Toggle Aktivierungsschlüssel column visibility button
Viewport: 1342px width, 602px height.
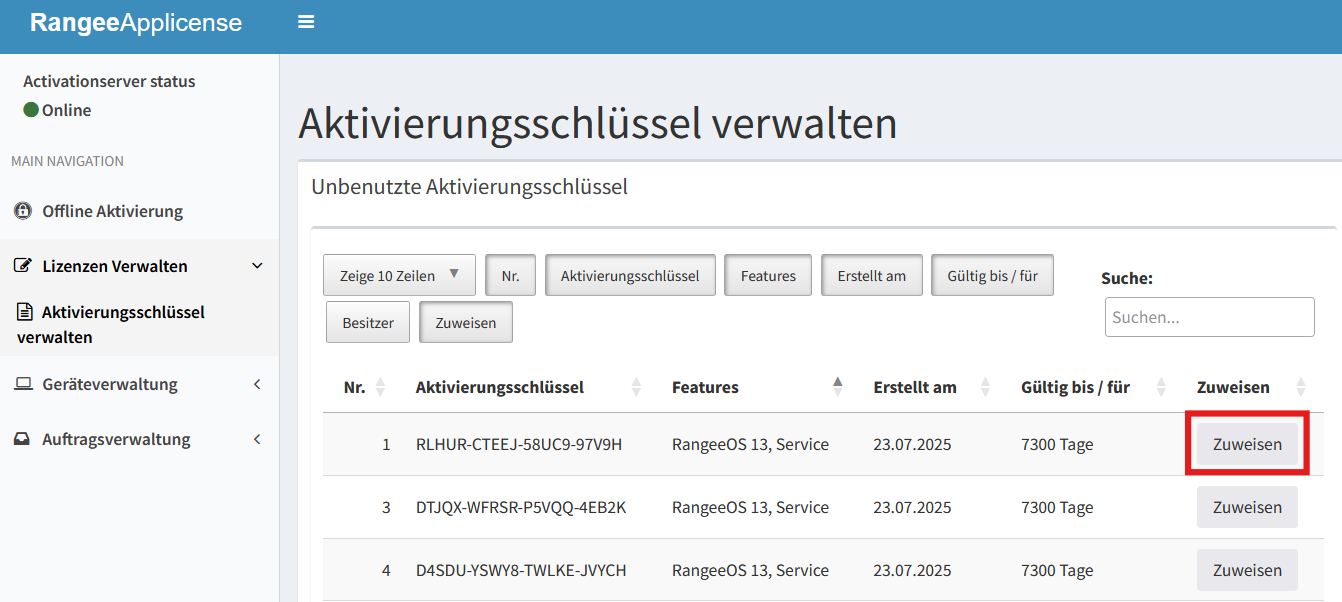[x=629, y=276]
